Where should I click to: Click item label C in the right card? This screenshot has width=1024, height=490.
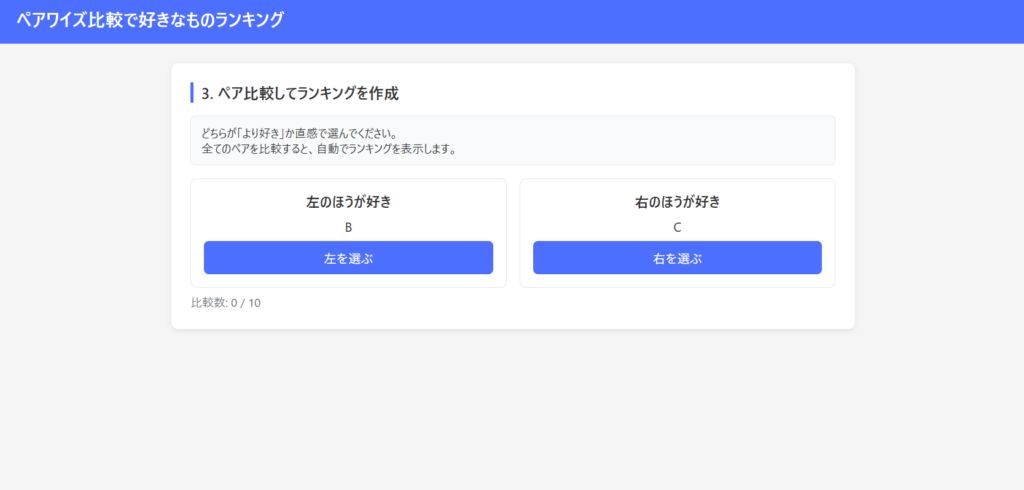point(677,227)
